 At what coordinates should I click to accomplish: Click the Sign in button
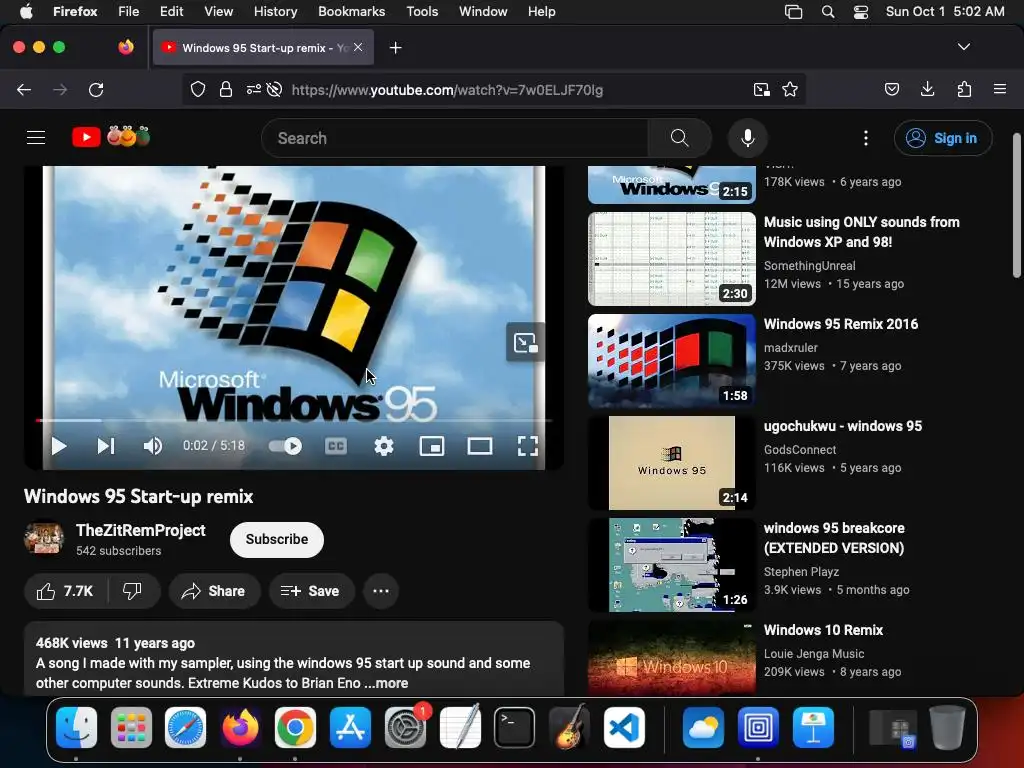943,138
